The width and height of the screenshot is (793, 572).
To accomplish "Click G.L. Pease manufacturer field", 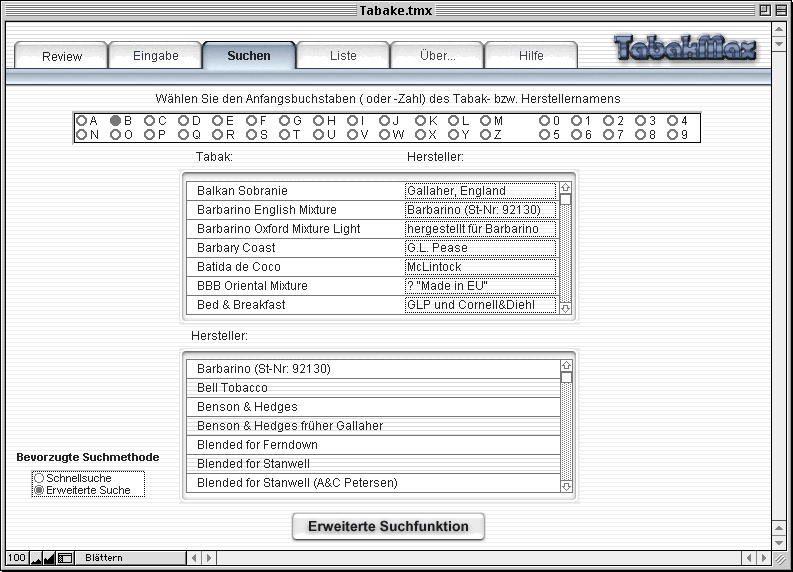I will 480,248.
